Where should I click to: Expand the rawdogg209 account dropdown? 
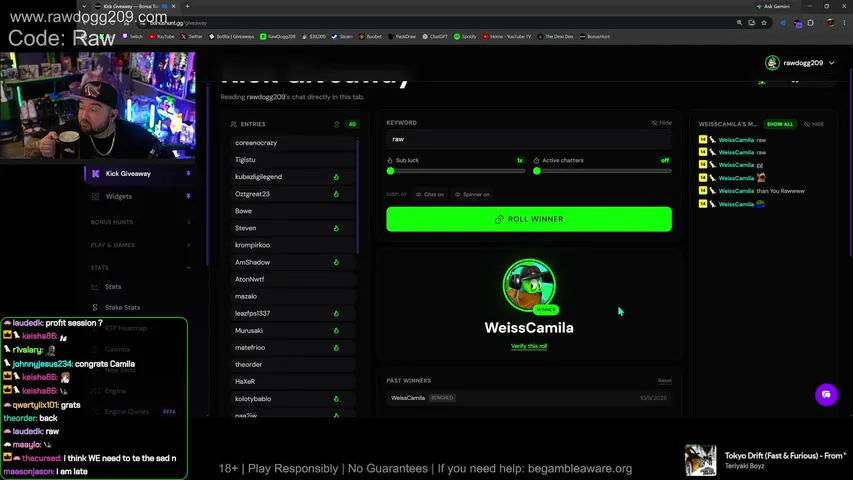tap(832, 63)
